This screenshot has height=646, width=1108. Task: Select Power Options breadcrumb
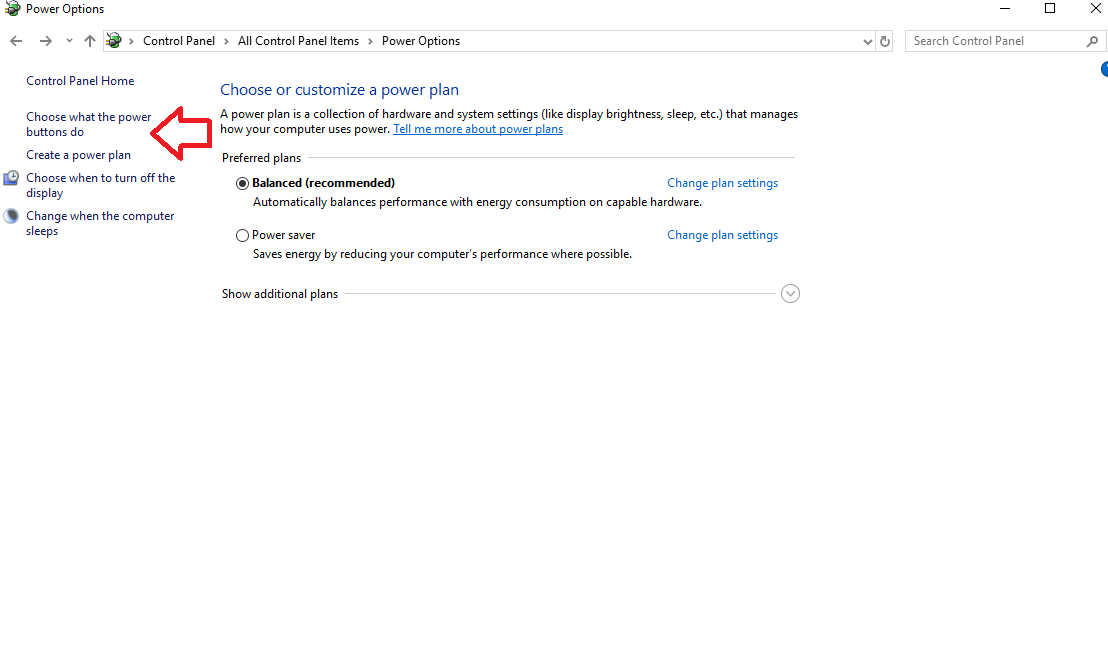[x=420, y=41]
